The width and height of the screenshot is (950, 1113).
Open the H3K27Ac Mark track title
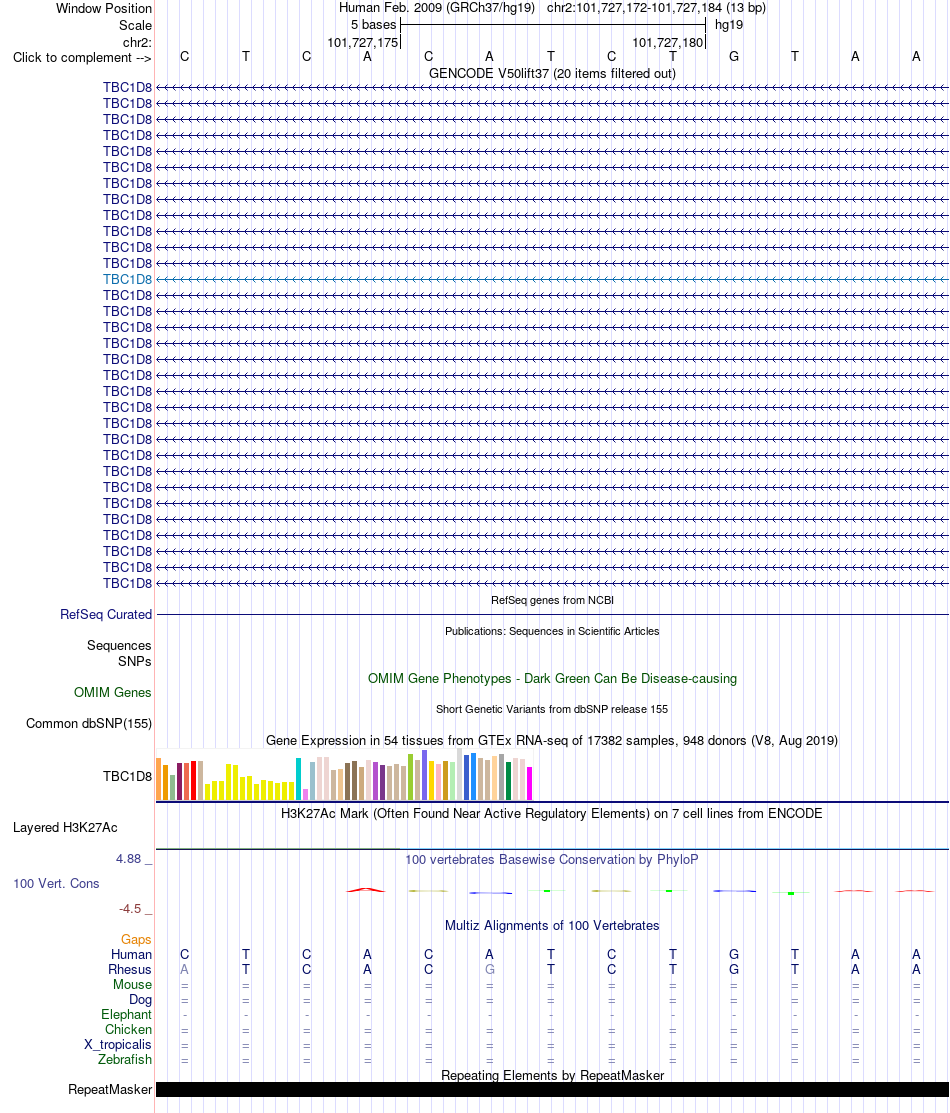click(552, 813)
